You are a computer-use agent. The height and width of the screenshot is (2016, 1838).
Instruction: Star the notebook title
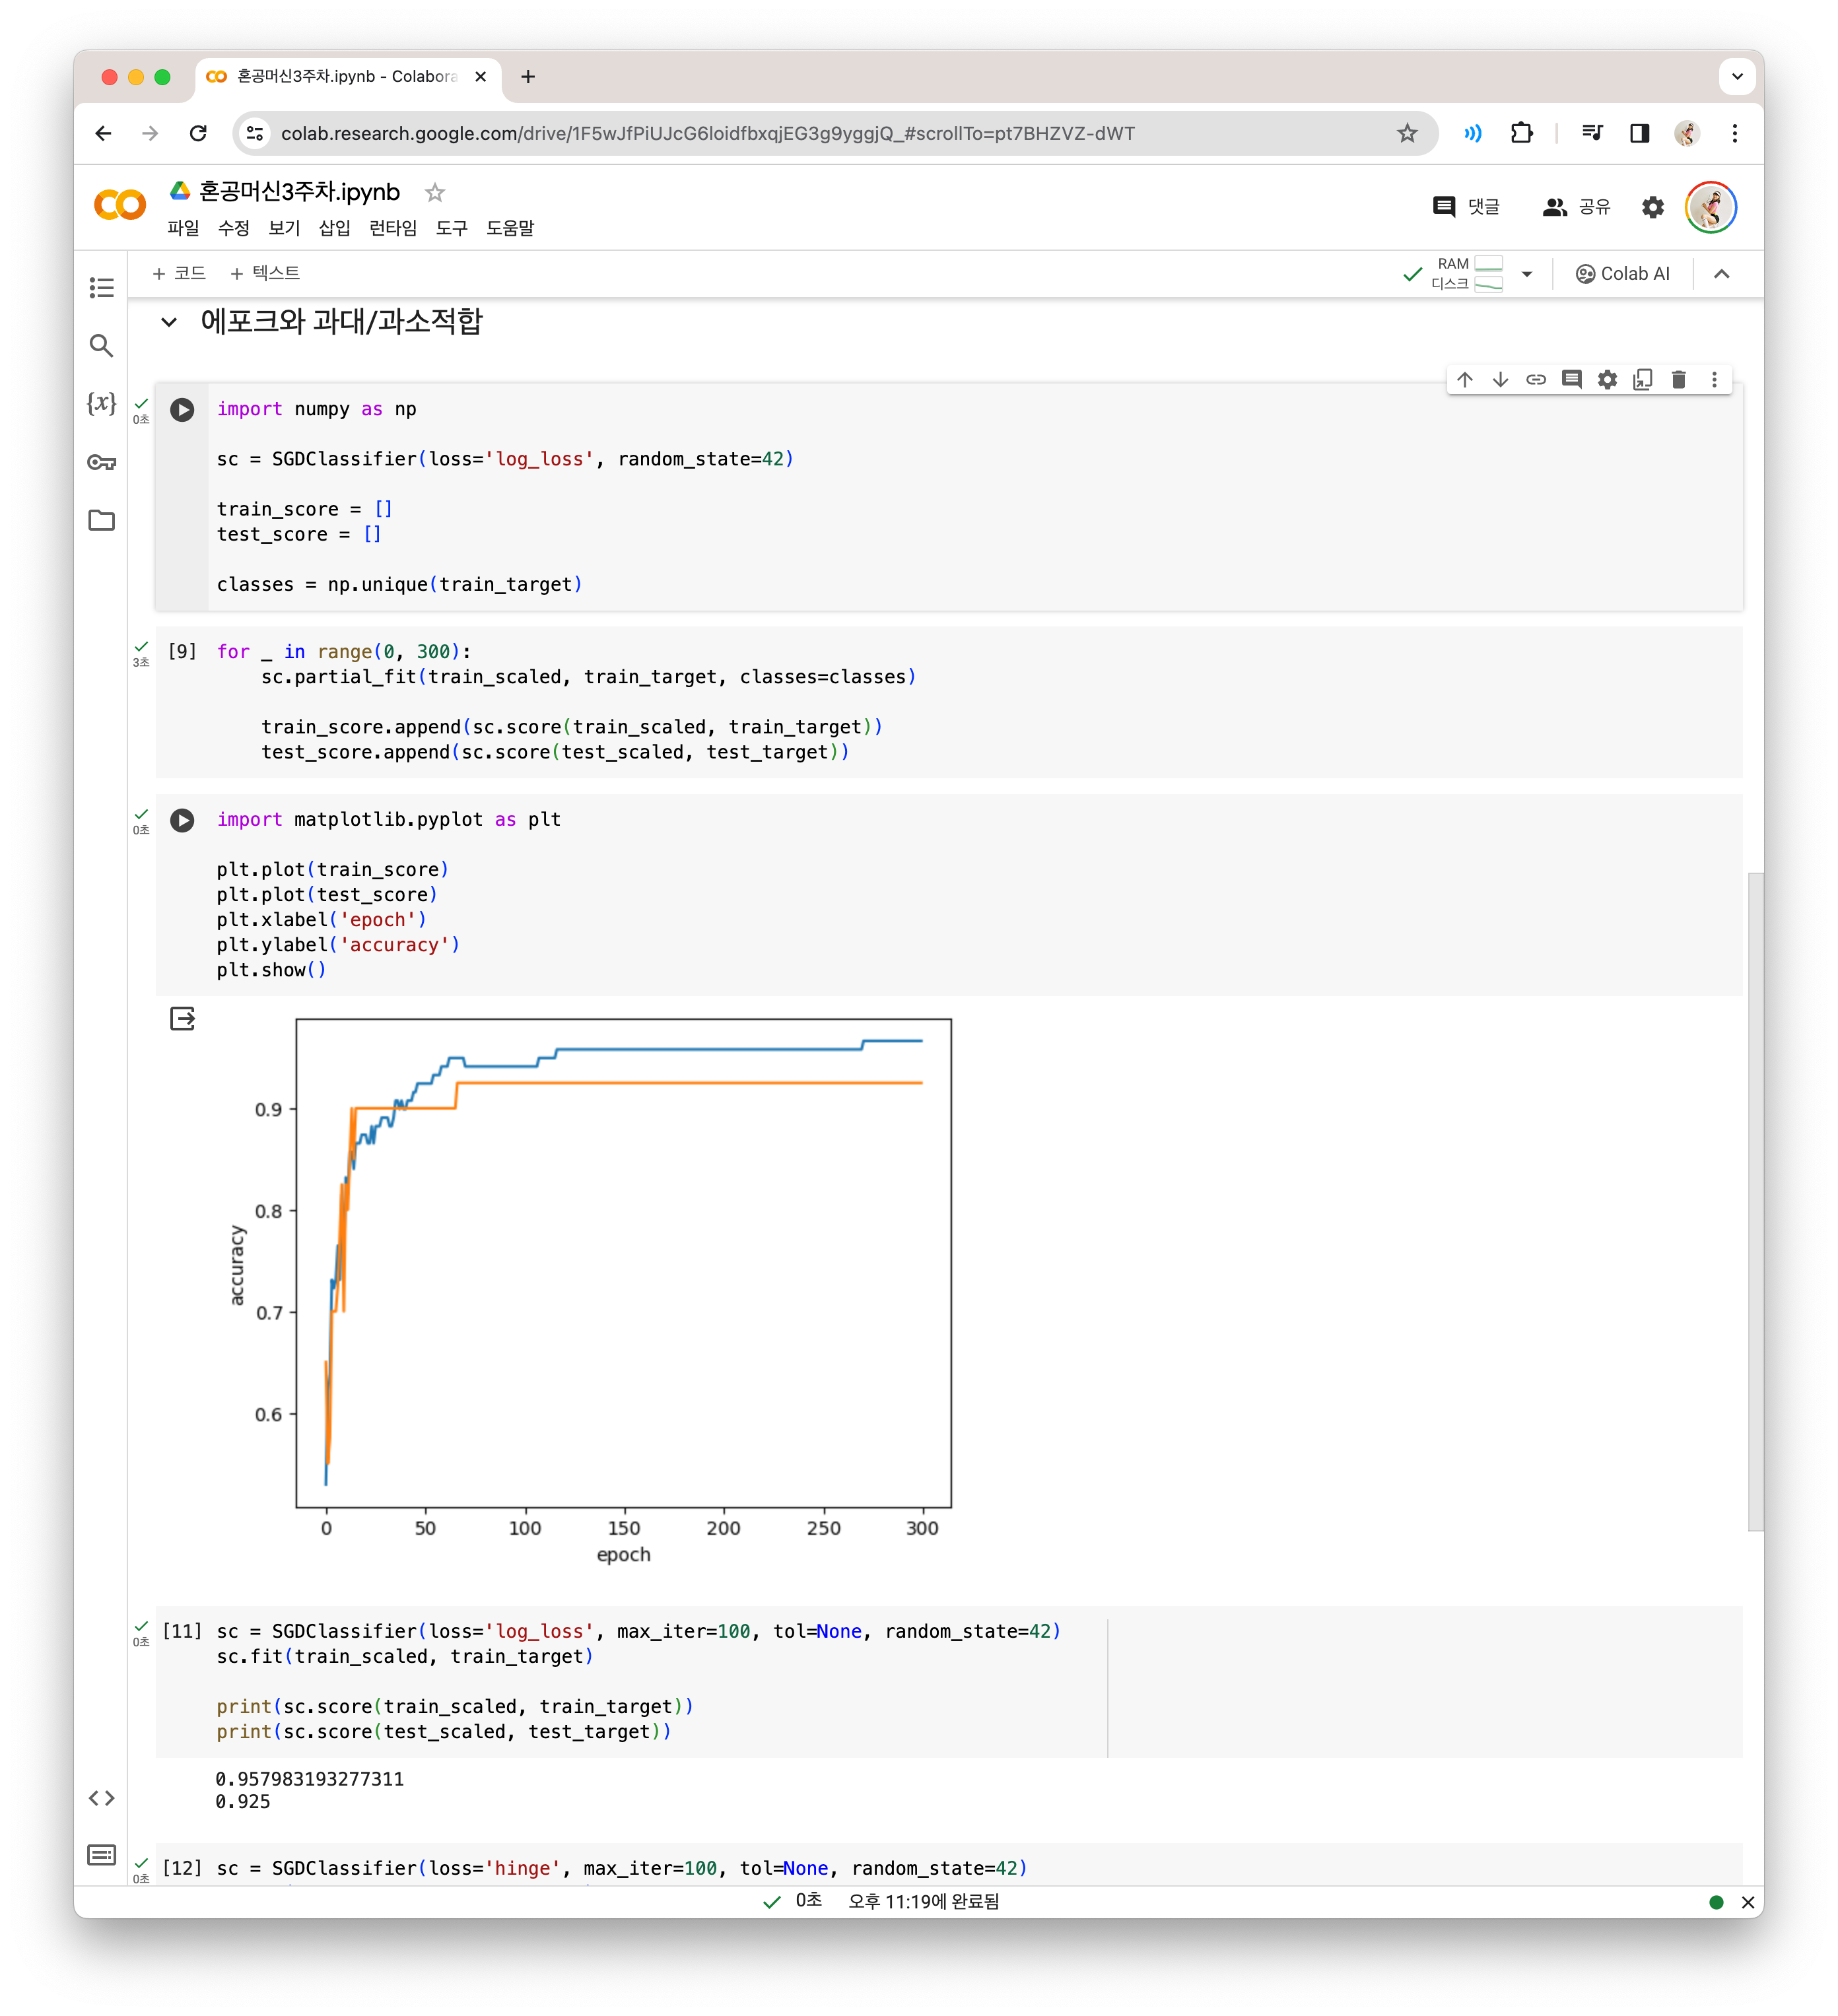tap(435, 192)
